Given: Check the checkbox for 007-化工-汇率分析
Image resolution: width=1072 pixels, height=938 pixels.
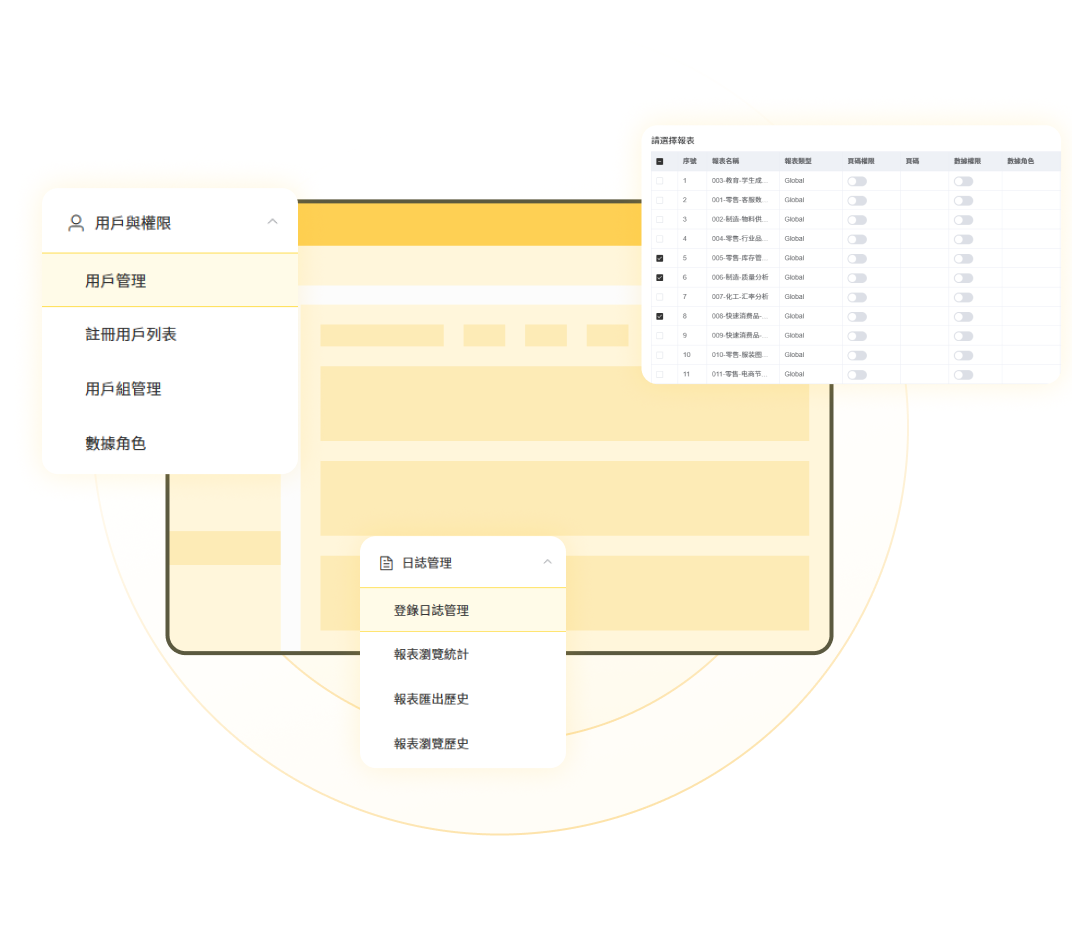Looking at the screenshot, I should pos(662,296).
